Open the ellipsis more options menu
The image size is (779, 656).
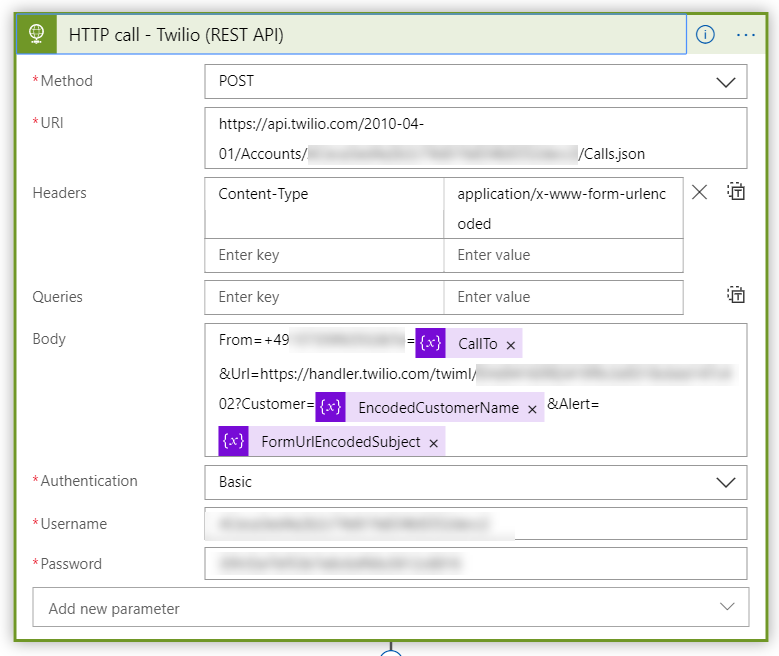click(746, 35)
